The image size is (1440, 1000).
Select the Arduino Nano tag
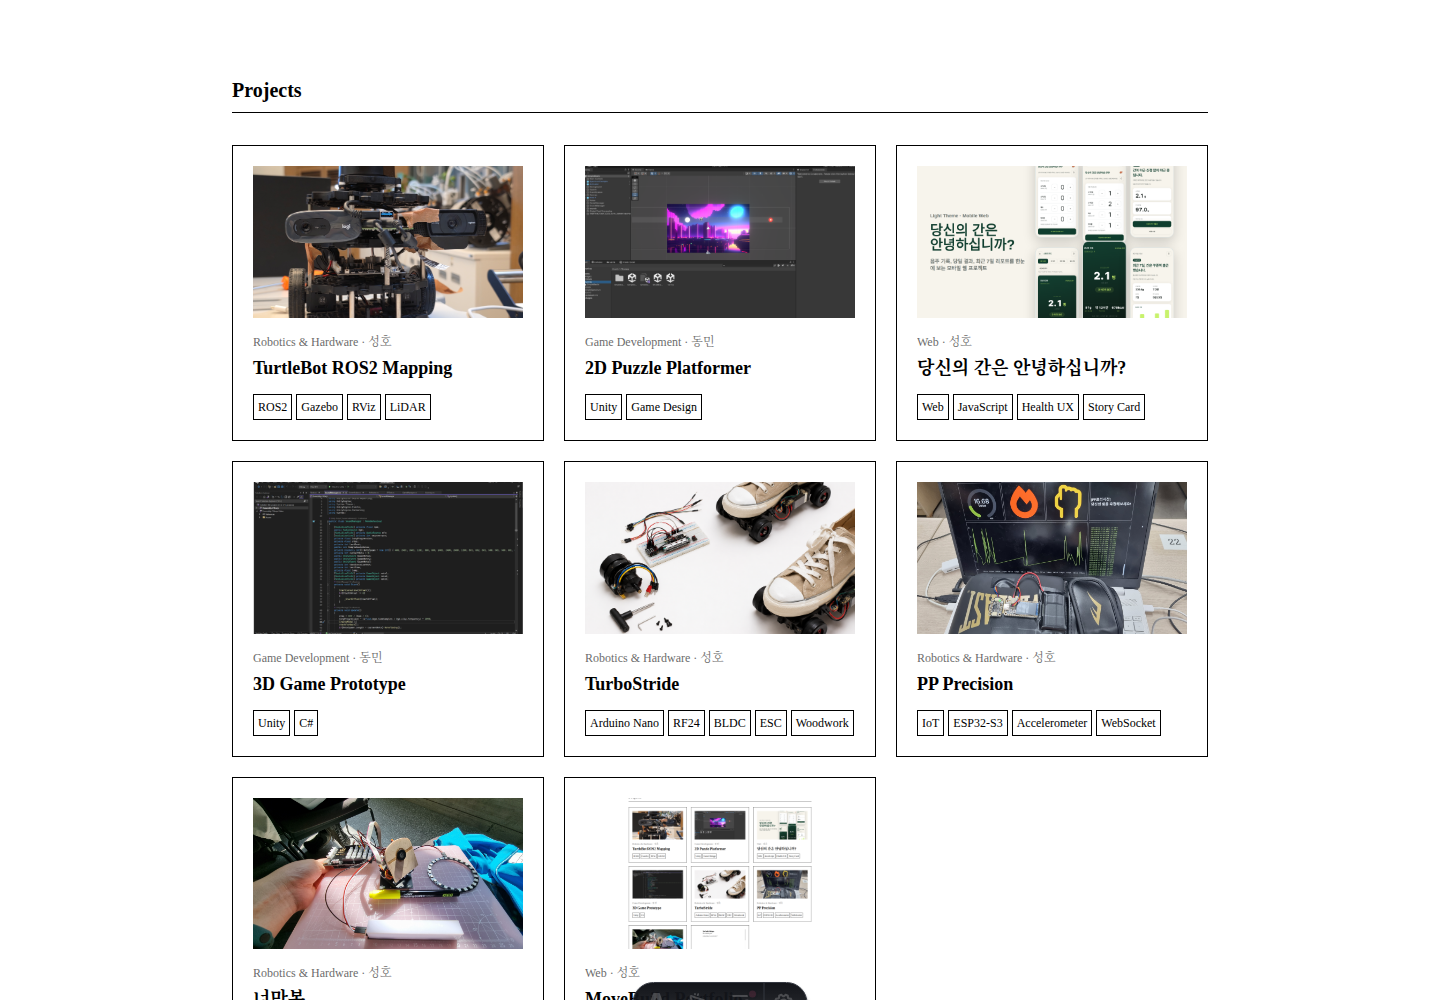(x=624, y=723)
